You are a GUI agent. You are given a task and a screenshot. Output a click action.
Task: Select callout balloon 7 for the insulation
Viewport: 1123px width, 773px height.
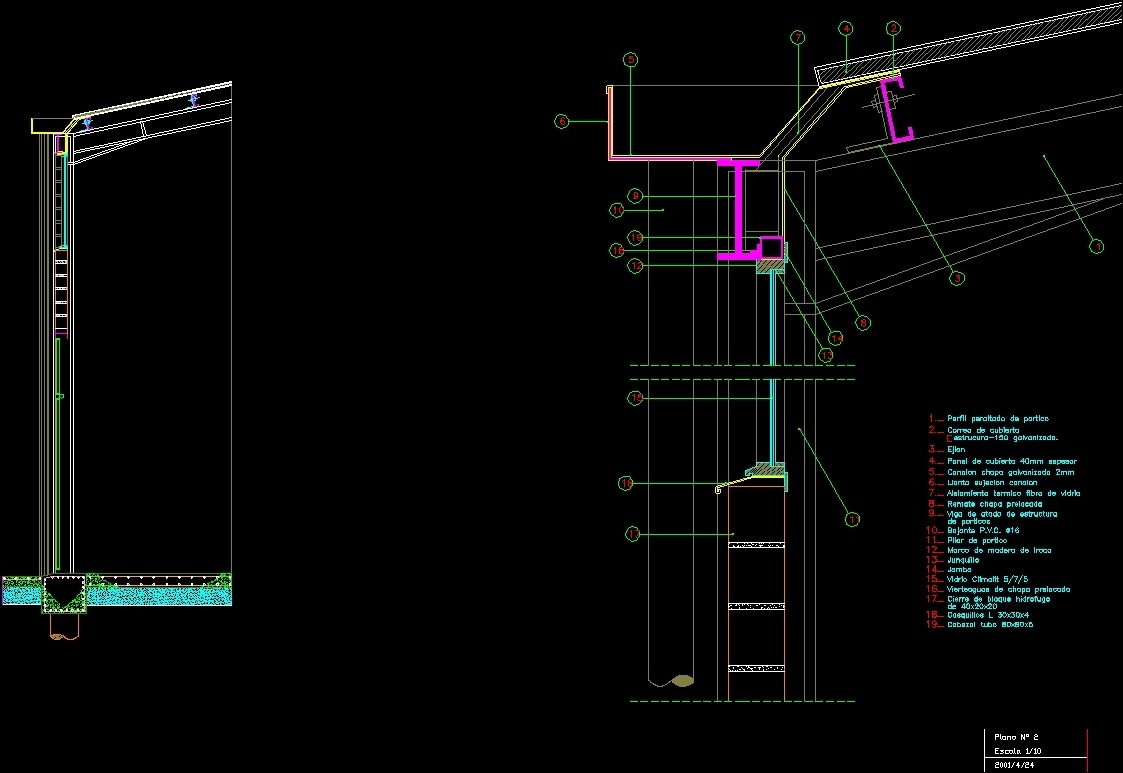click(x=797, y=38)
